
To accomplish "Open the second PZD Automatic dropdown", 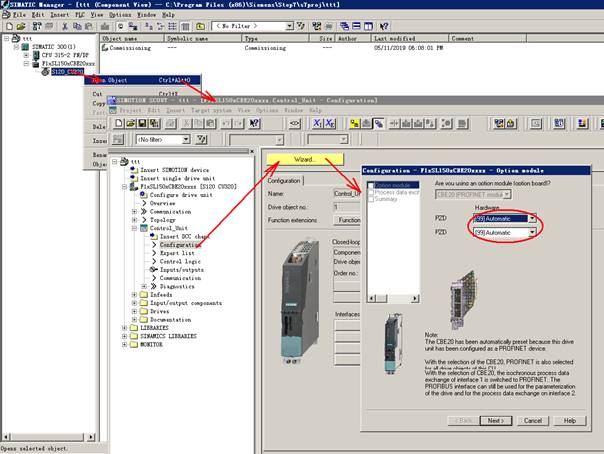I will 533,232.
